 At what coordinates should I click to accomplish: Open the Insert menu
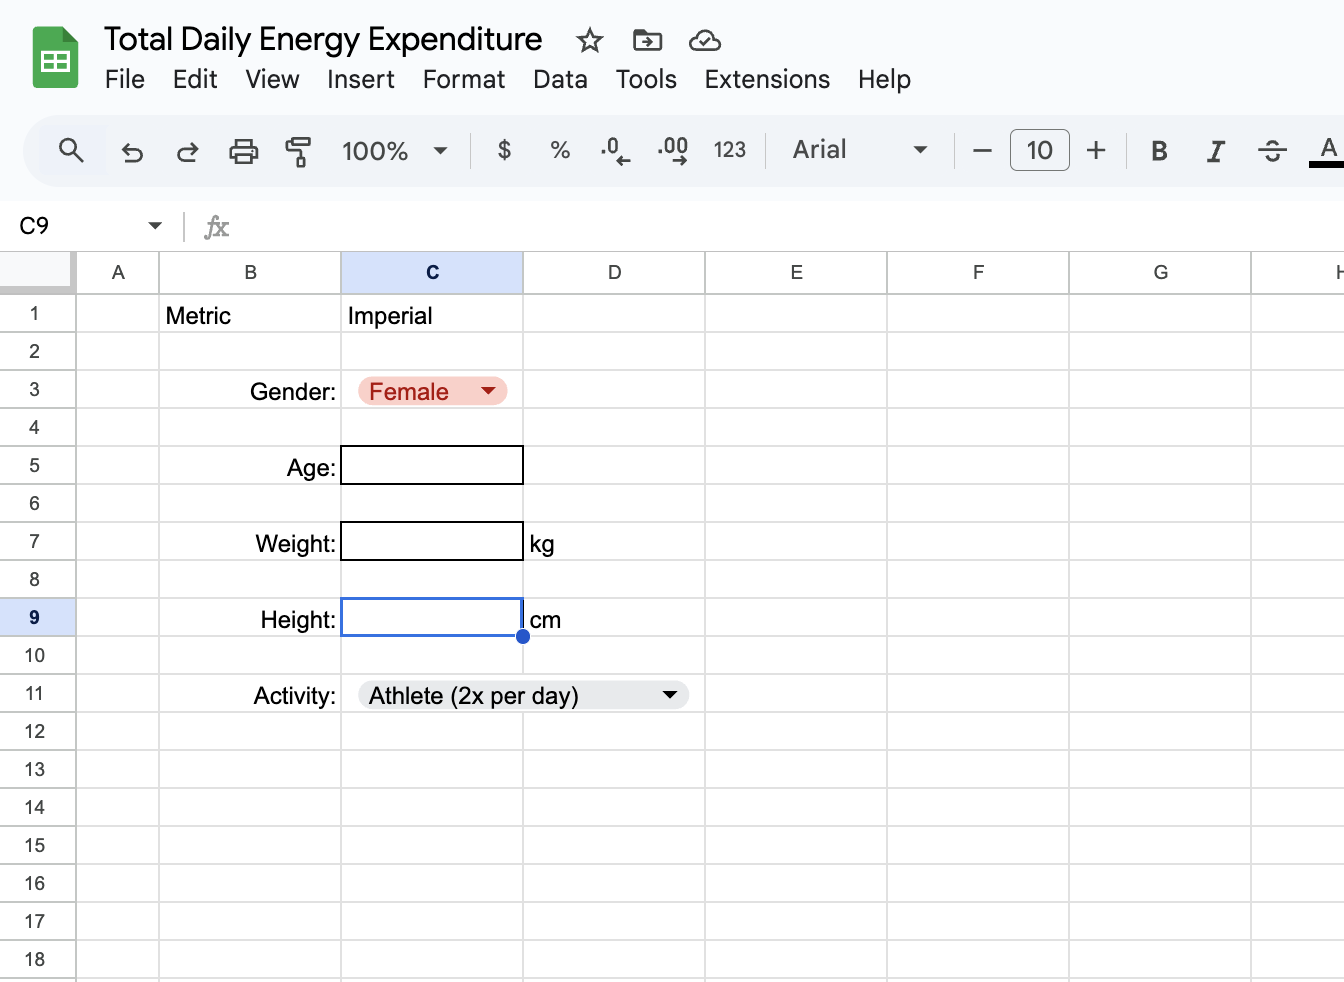[x=361, y=79]
